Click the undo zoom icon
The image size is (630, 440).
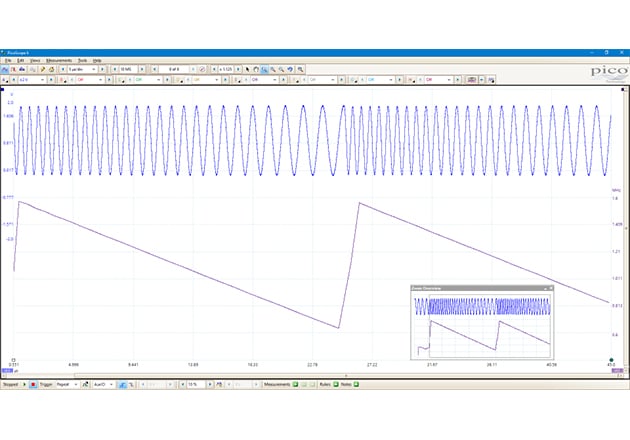pyautogui.click(x=290, y=70)
